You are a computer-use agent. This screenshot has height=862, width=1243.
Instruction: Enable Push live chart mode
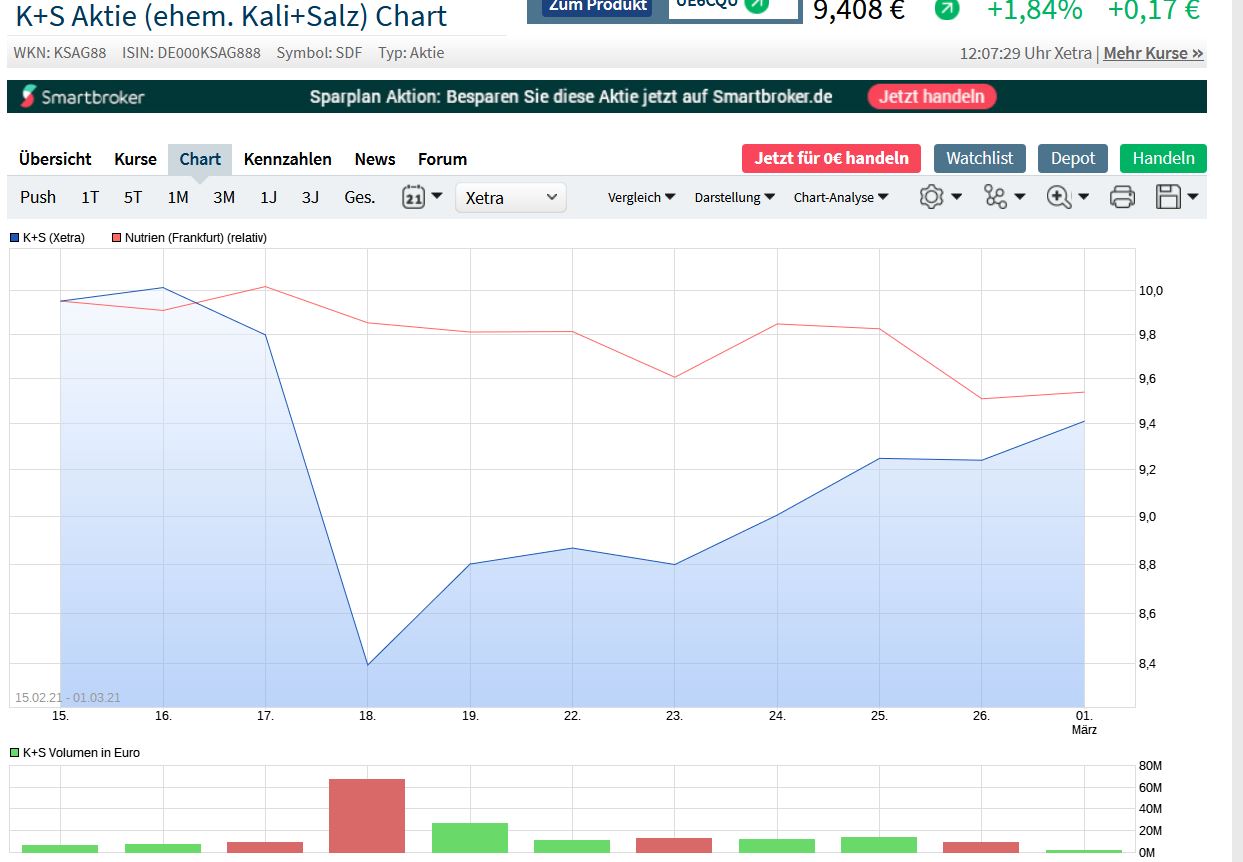click(x=38, y=197)
